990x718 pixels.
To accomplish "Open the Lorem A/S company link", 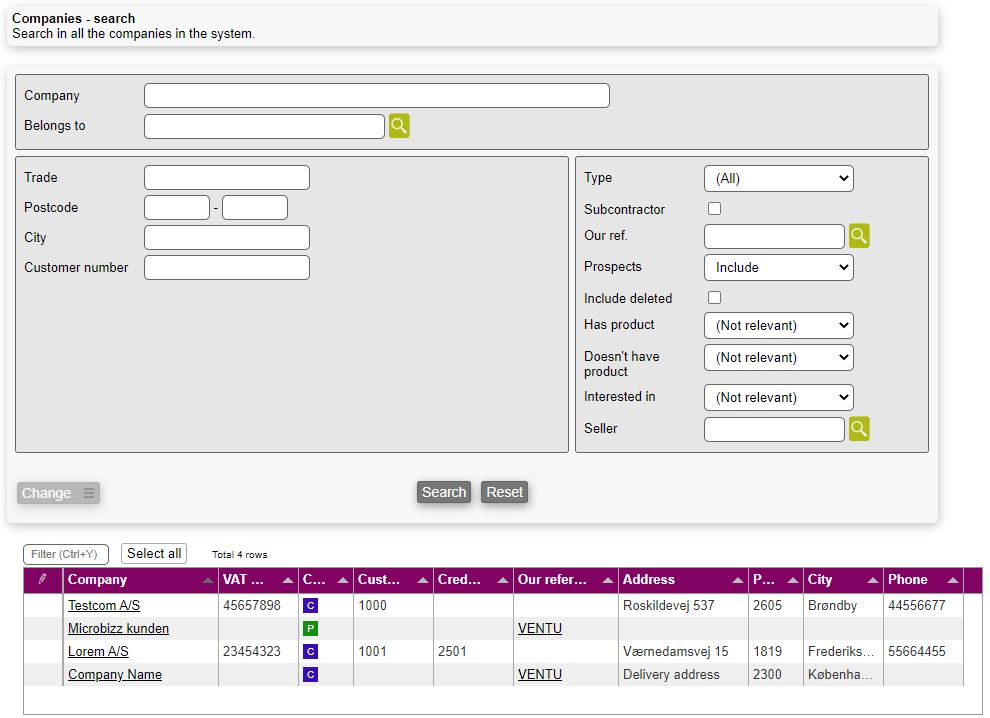I will tap(98, 652).
